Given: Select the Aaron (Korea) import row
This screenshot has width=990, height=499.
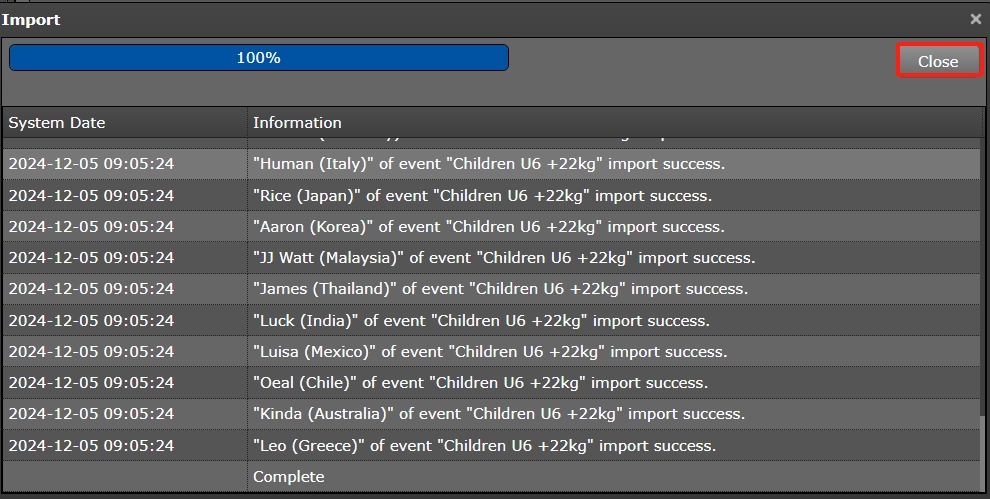Looking at the screenshot, I should point(489,227).
